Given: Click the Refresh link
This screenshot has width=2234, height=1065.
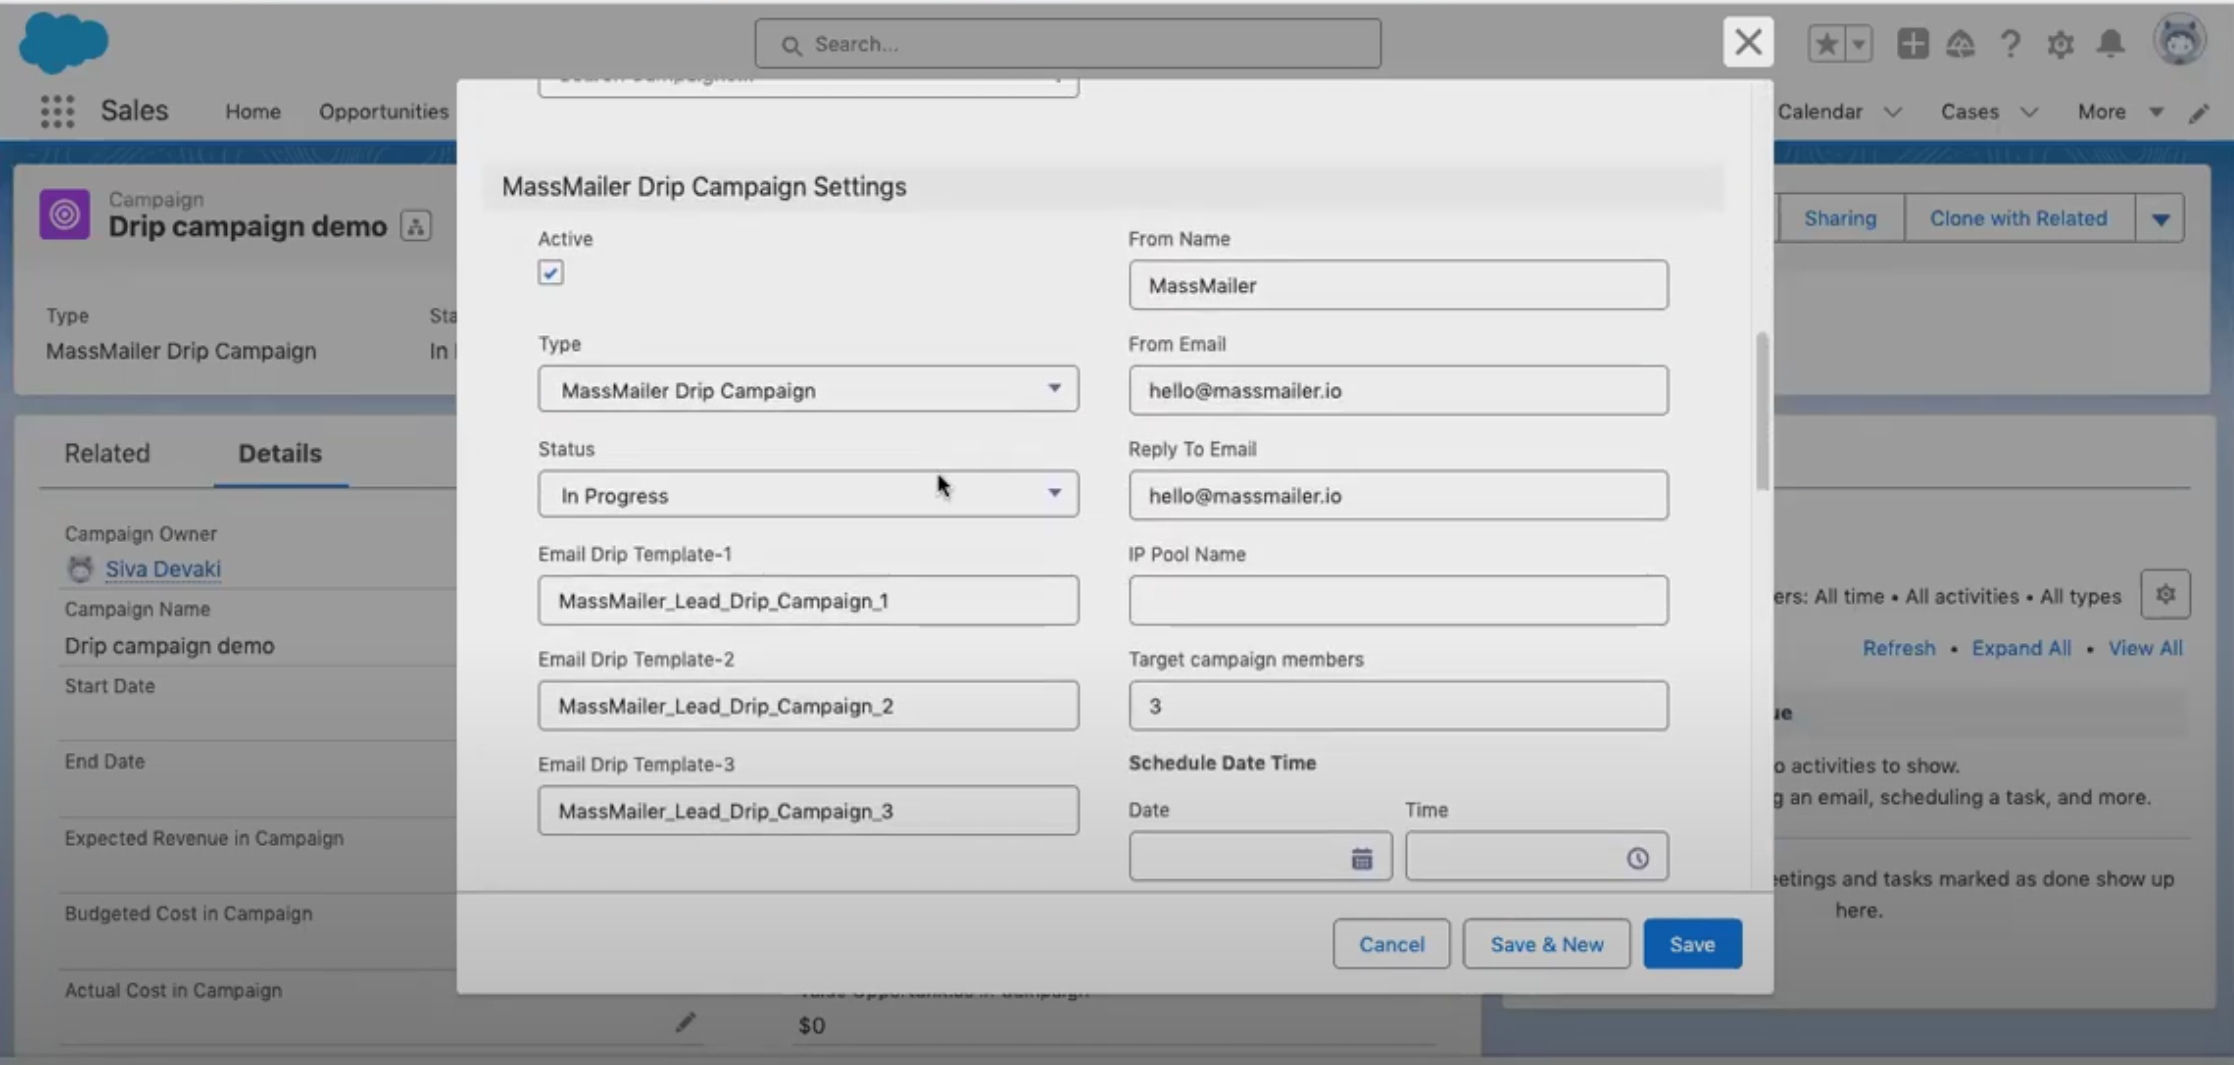Looking at the screenshot, I should pos(1898,648).
